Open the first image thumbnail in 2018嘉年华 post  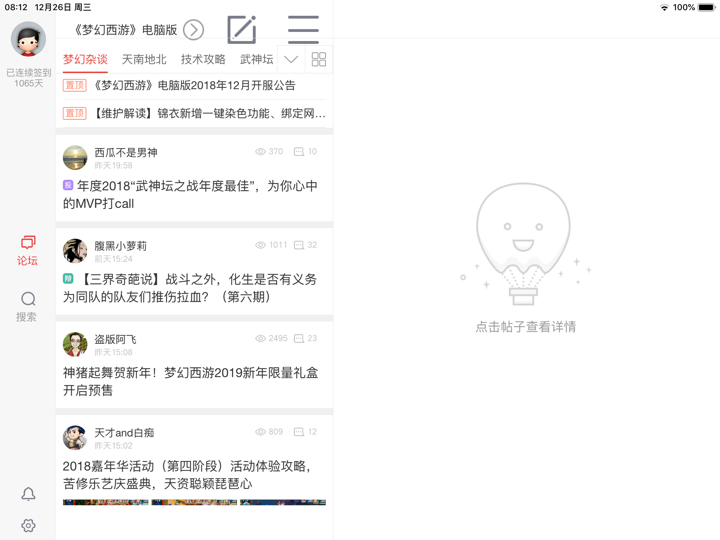click(106, 502)
